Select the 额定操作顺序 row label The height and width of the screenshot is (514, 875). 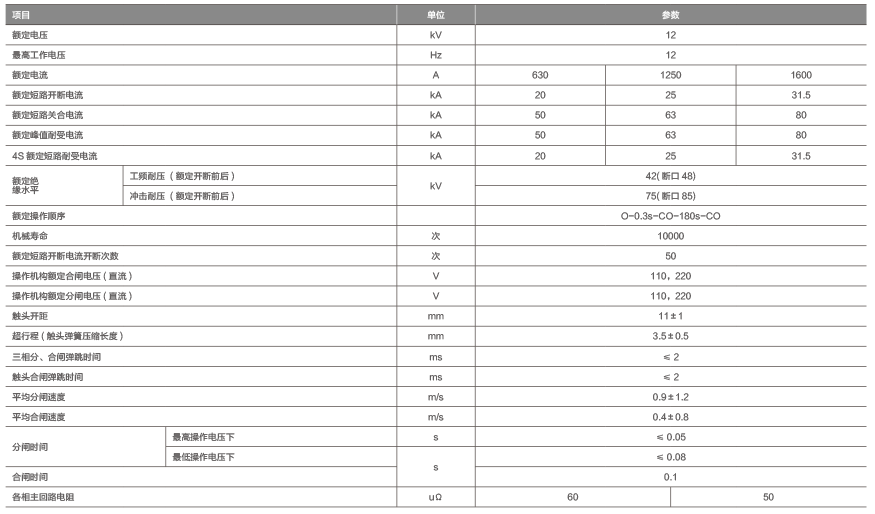39,217
